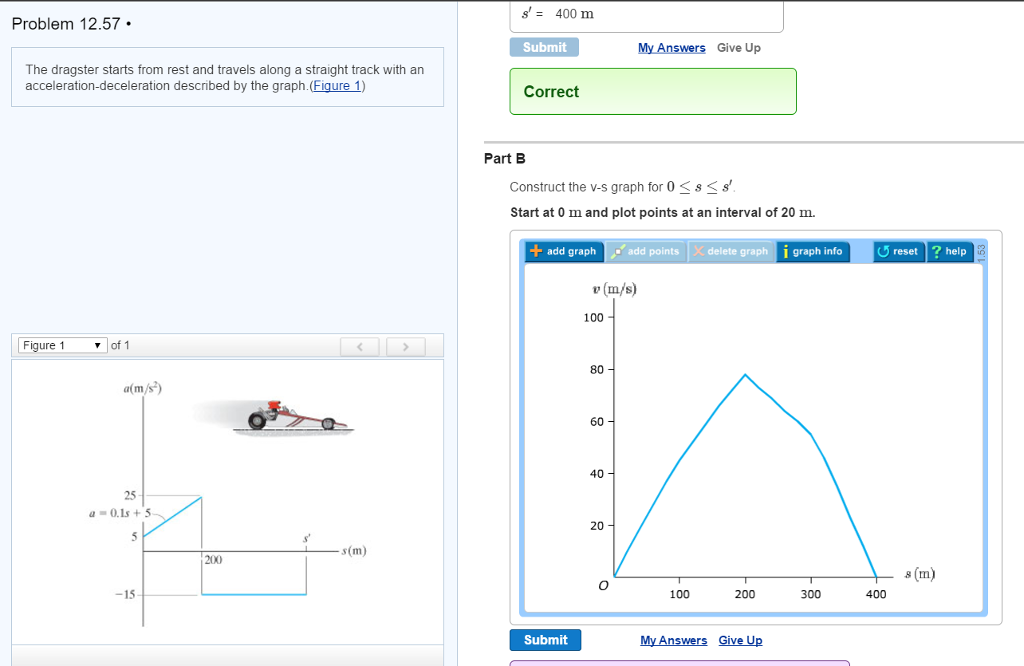Reset the plot using the reset icon
The width and height of the screenshot is (1024, 666).
[x=884, y=251]
